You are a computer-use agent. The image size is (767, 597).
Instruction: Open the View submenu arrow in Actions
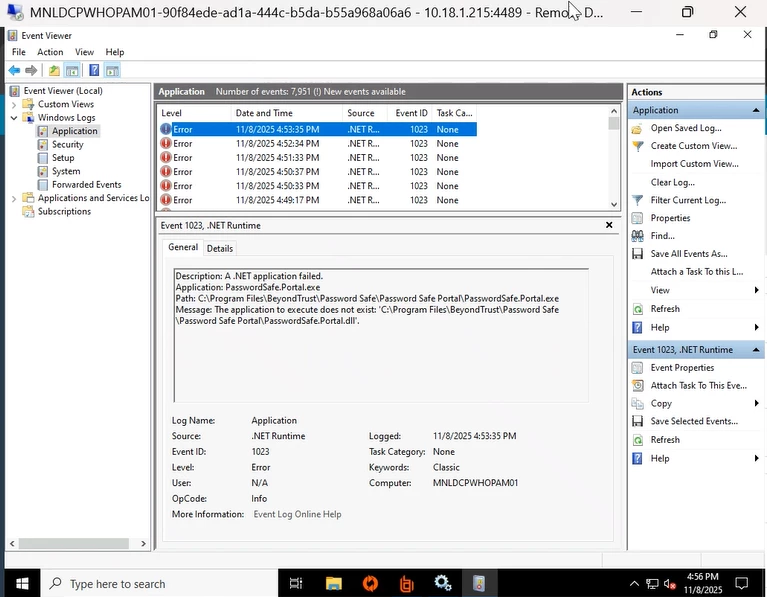[757, 290]
